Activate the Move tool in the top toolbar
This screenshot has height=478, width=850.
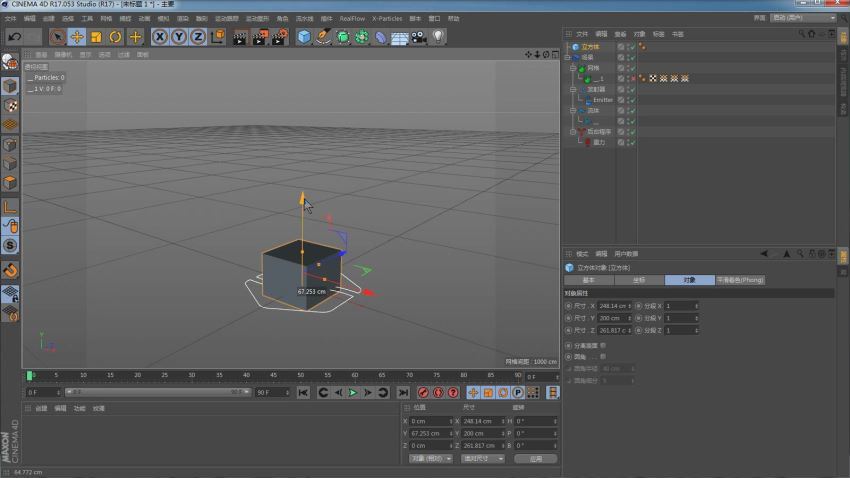click(x=77, y=37)
